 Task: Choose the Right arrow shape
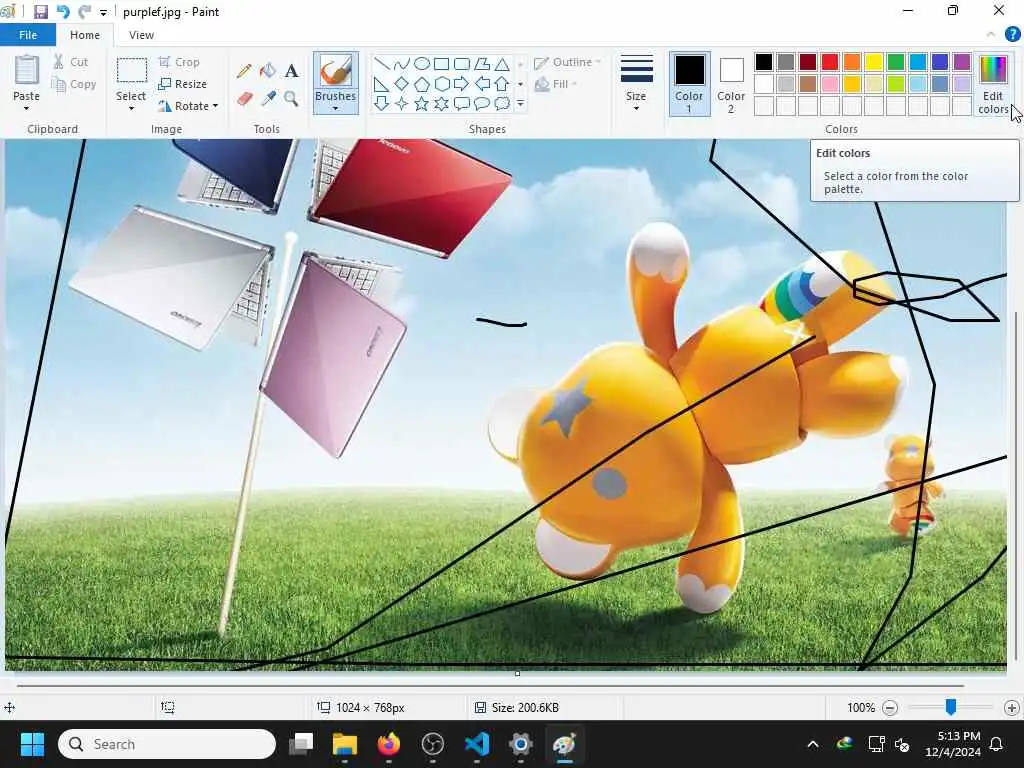tap(462, 84)
